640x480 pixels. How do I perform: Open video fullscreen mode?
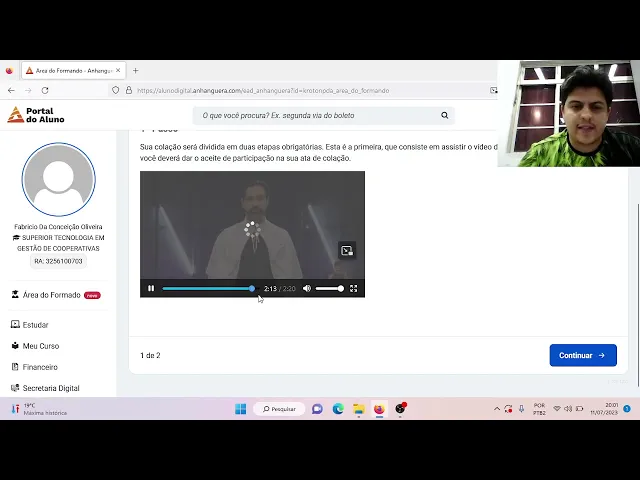tap(353, 289)
